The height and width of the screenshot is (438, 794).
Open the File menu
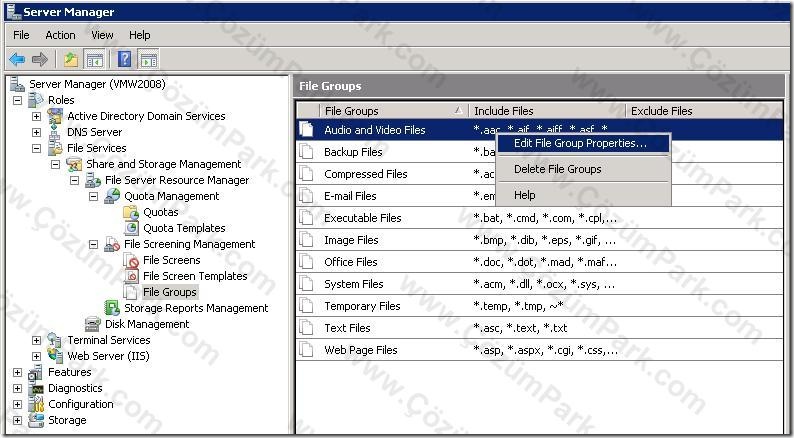[x=21, y=35]
